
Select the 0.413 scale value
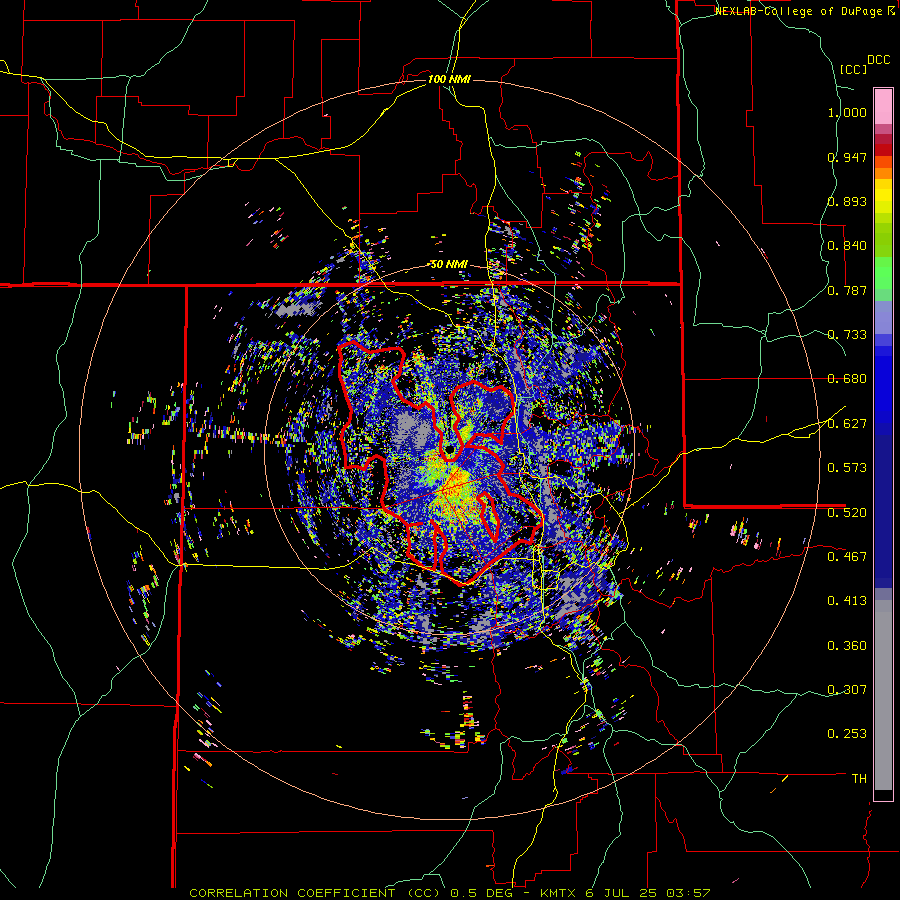847,601
